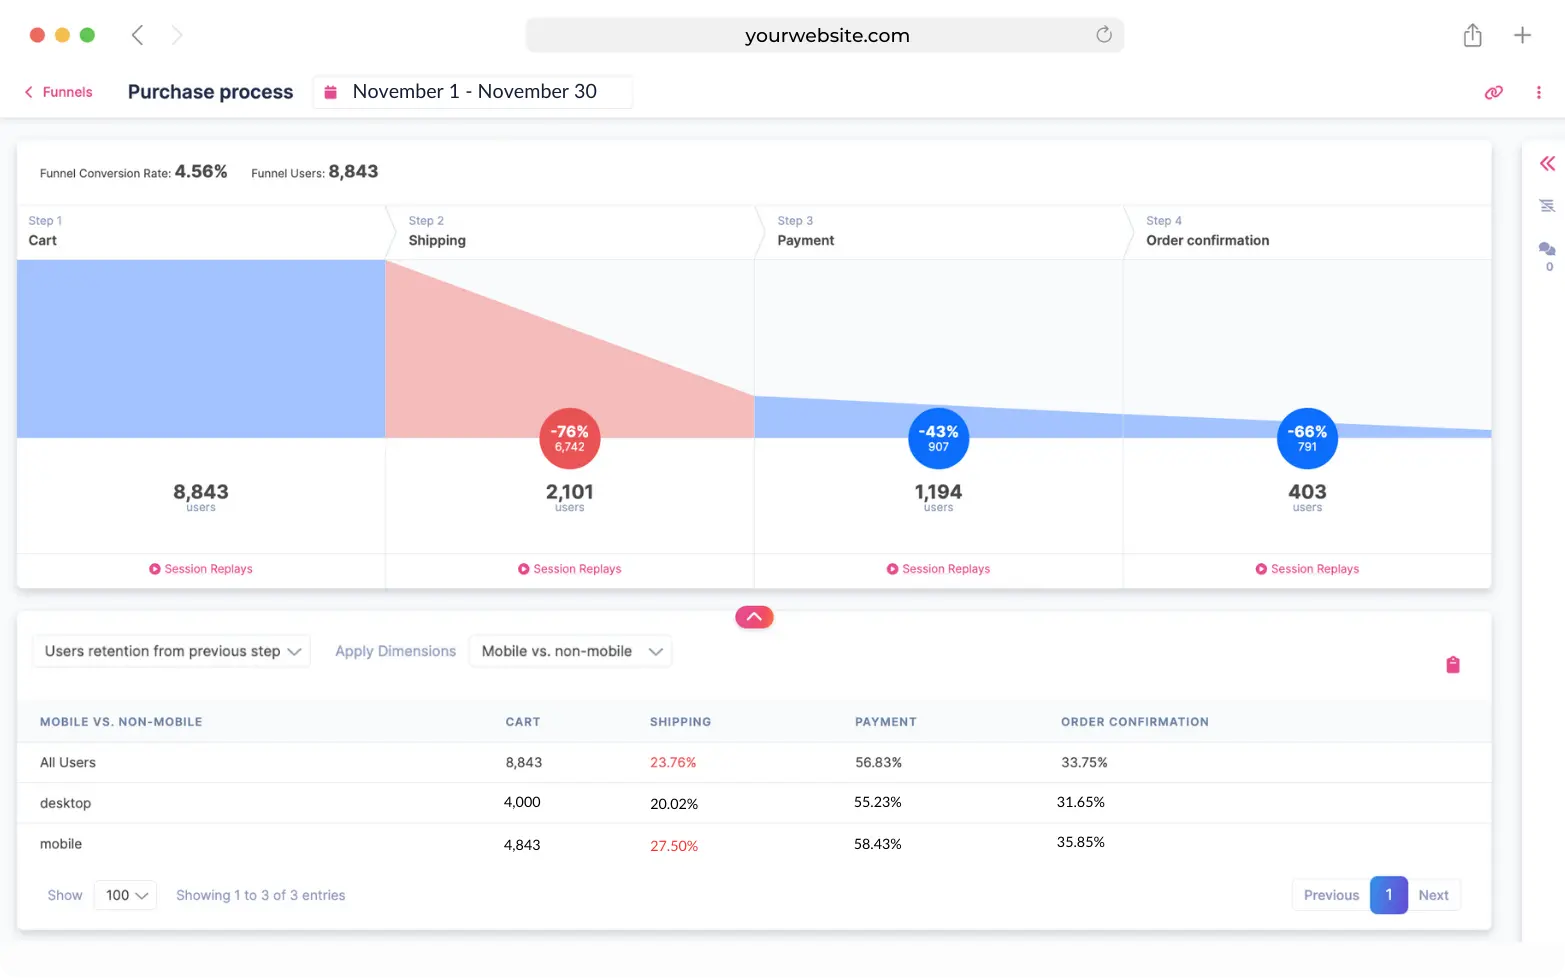The height and width of the screenshot is (978, 1565).
Task: Click the blue -43% drop-off bubble
Action: (x=939, y=438)
